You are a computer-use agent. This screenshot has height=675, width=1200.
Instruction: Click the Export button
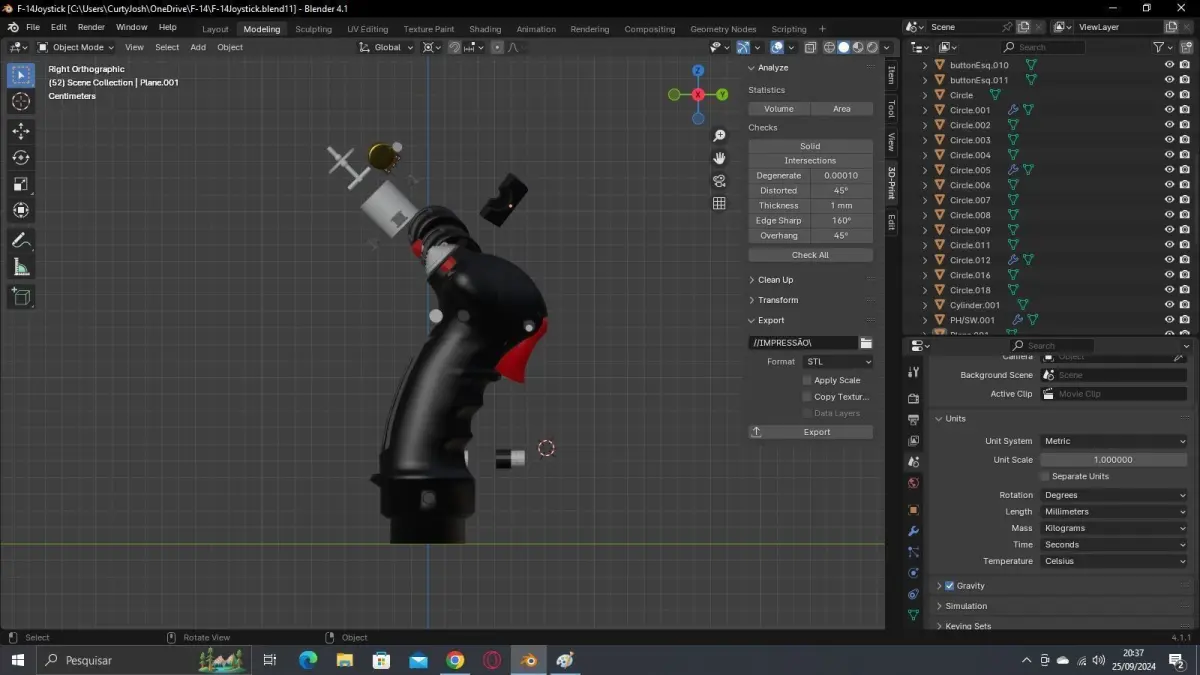pyautogui.click(x=810, y=432)
